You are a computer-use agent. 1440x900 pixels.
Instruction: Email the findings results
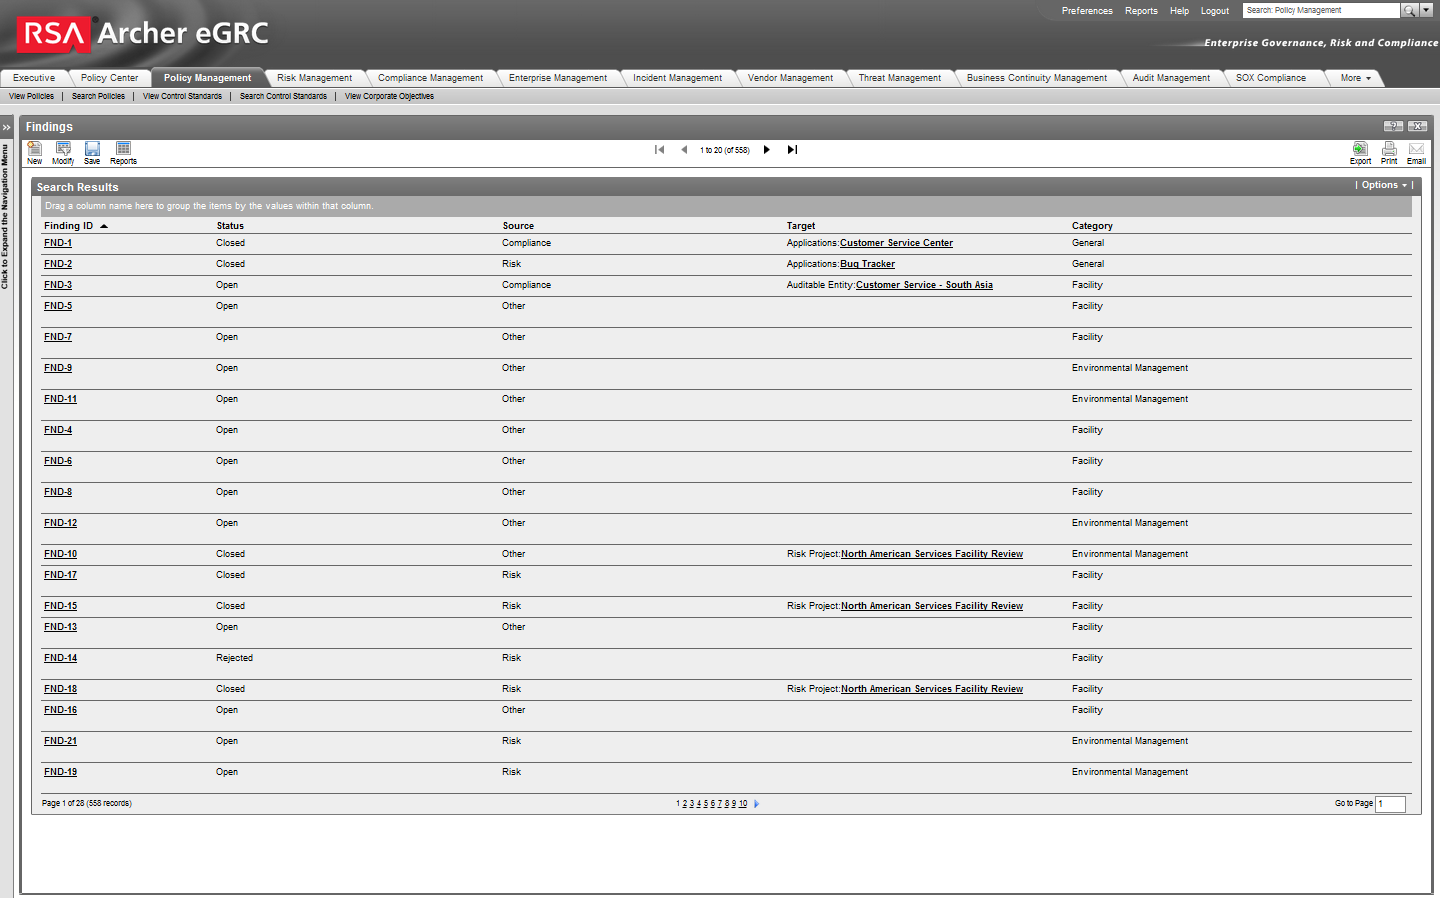pos(1416,152)
